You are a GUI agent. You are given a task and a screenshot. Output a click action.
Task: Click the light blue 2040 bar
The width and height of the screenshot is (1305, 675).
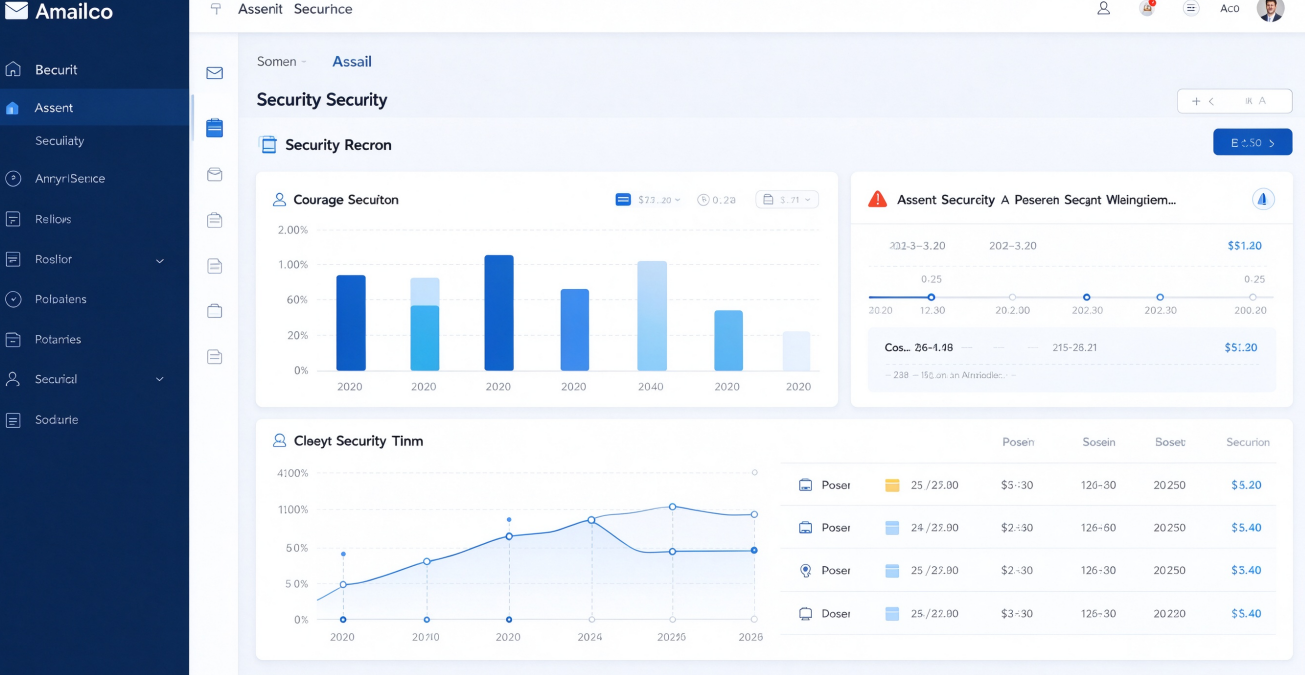(x=652, y=316)
